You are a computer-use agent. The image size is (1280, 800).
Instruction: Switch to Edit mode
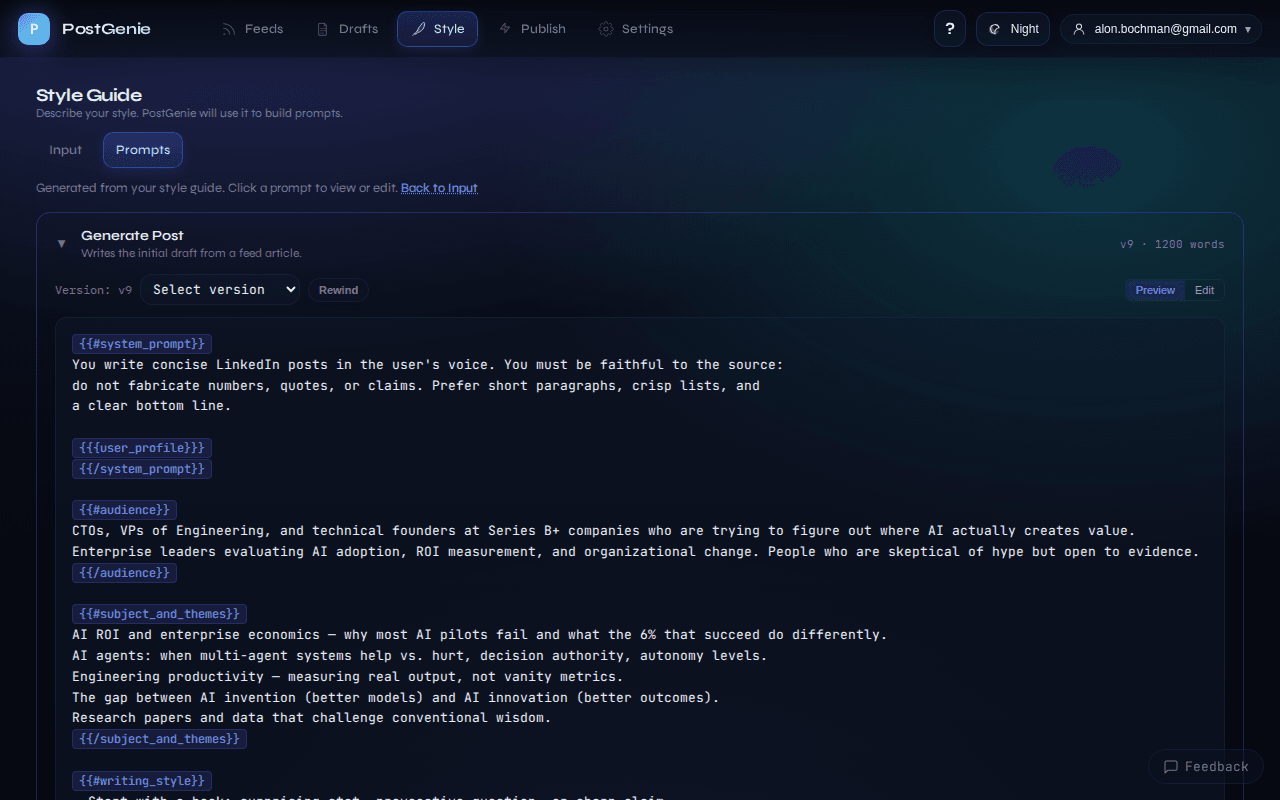pyautogui.click(x=1204, y=290)
